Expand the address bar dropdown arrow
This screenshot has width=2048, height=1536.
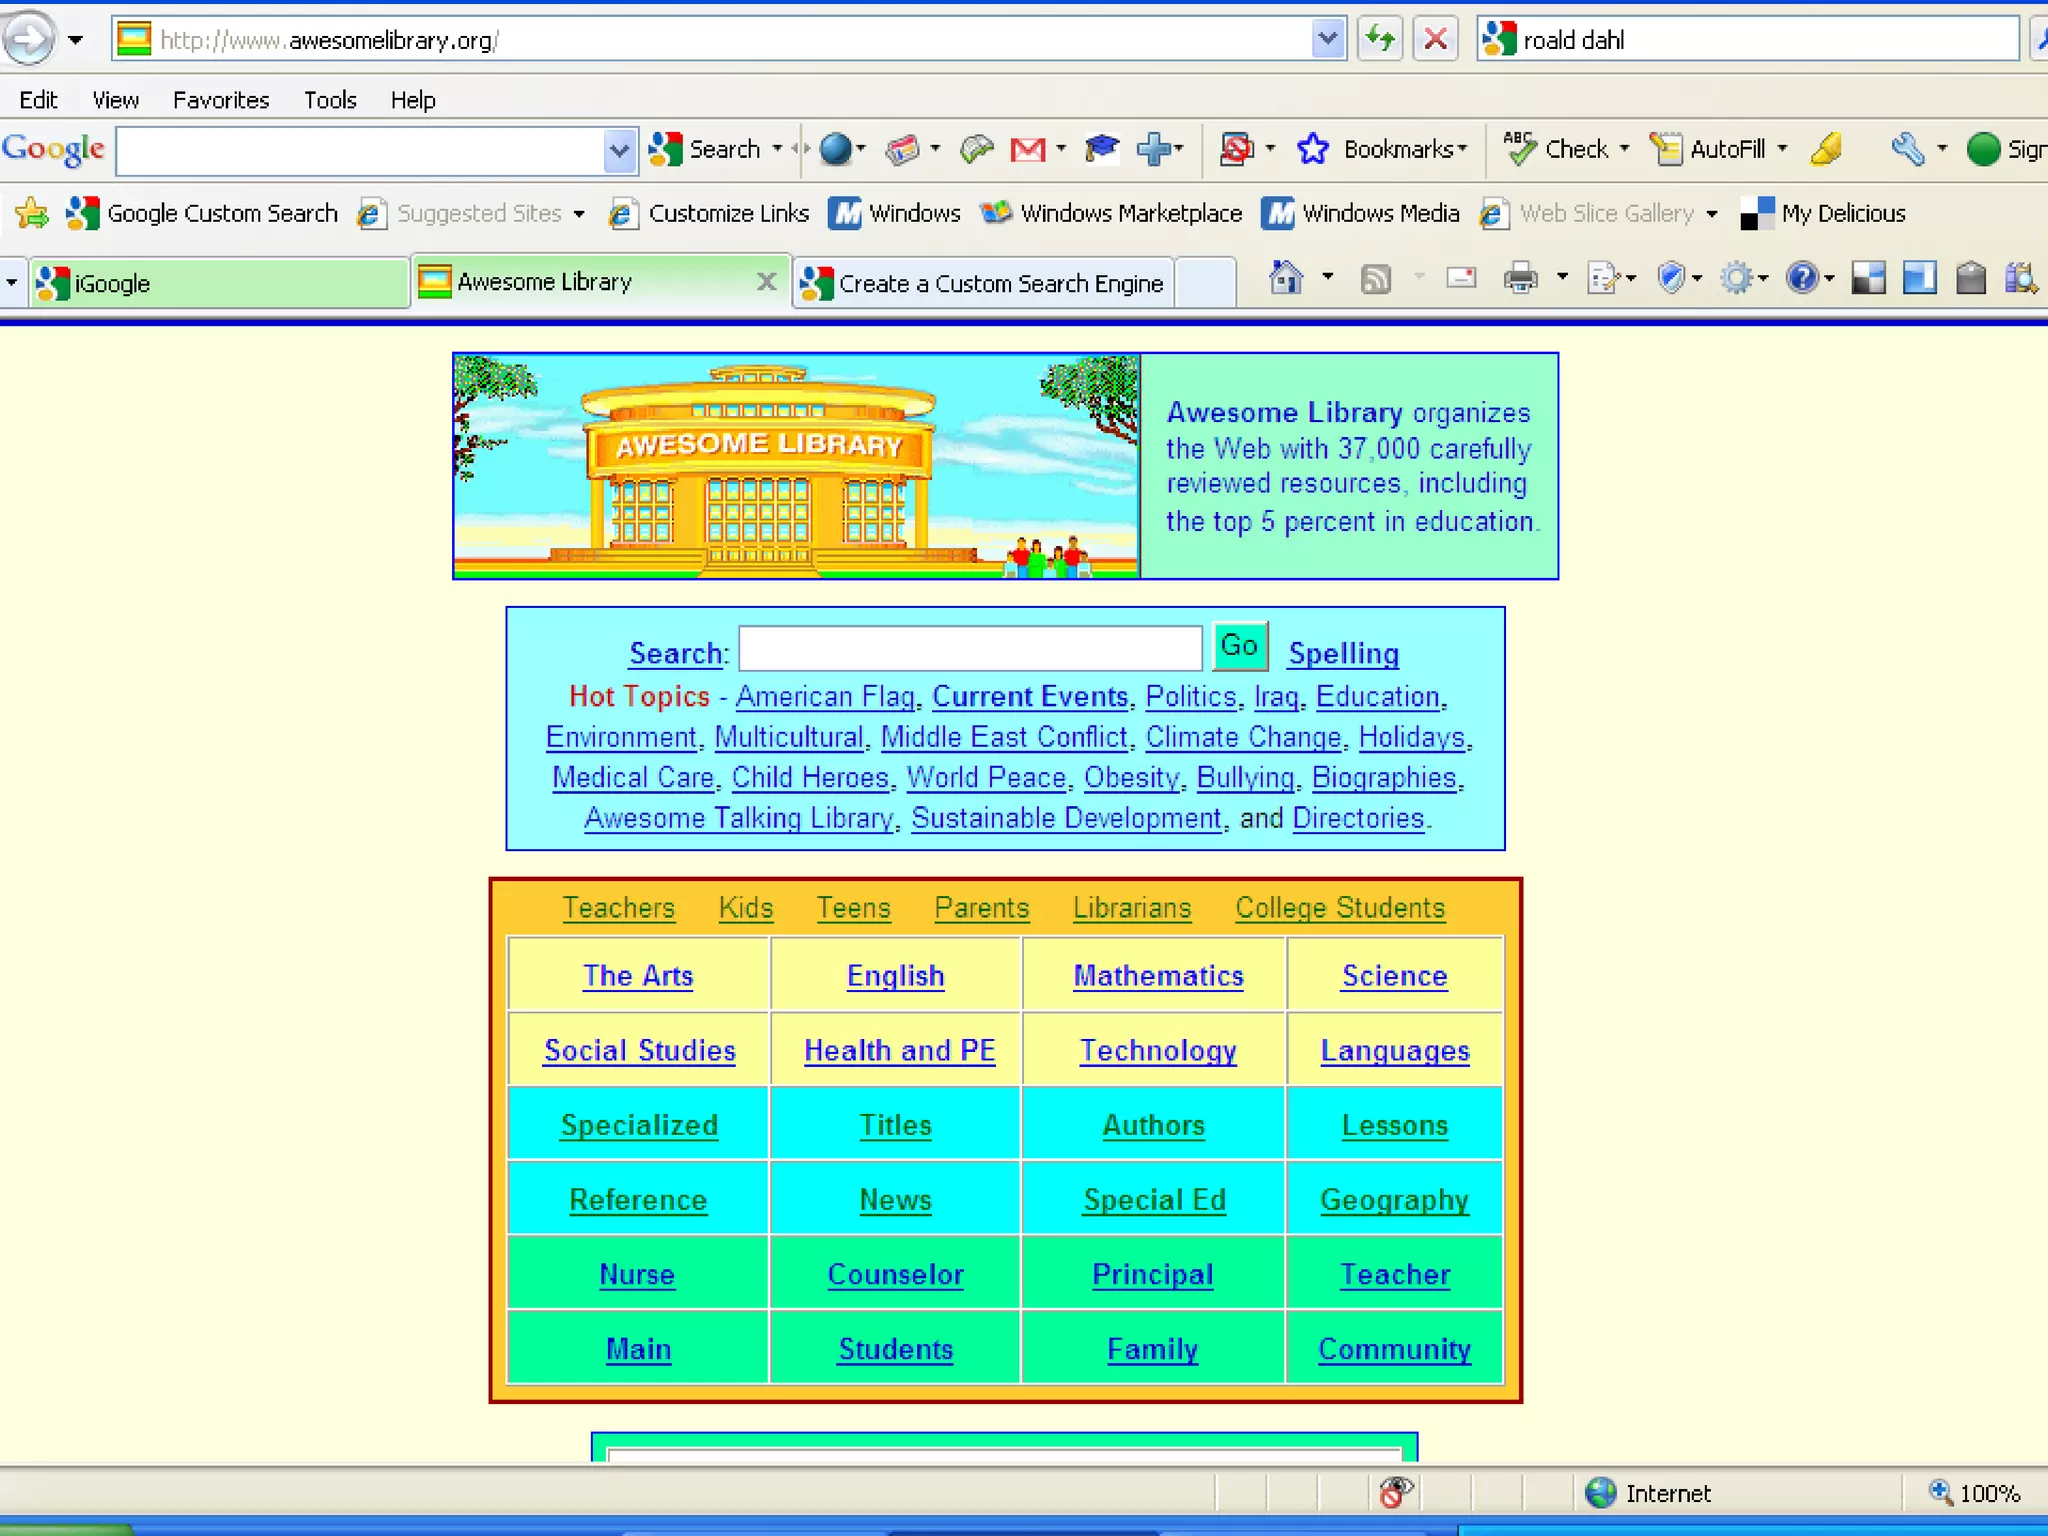[x=1327, y=40]
